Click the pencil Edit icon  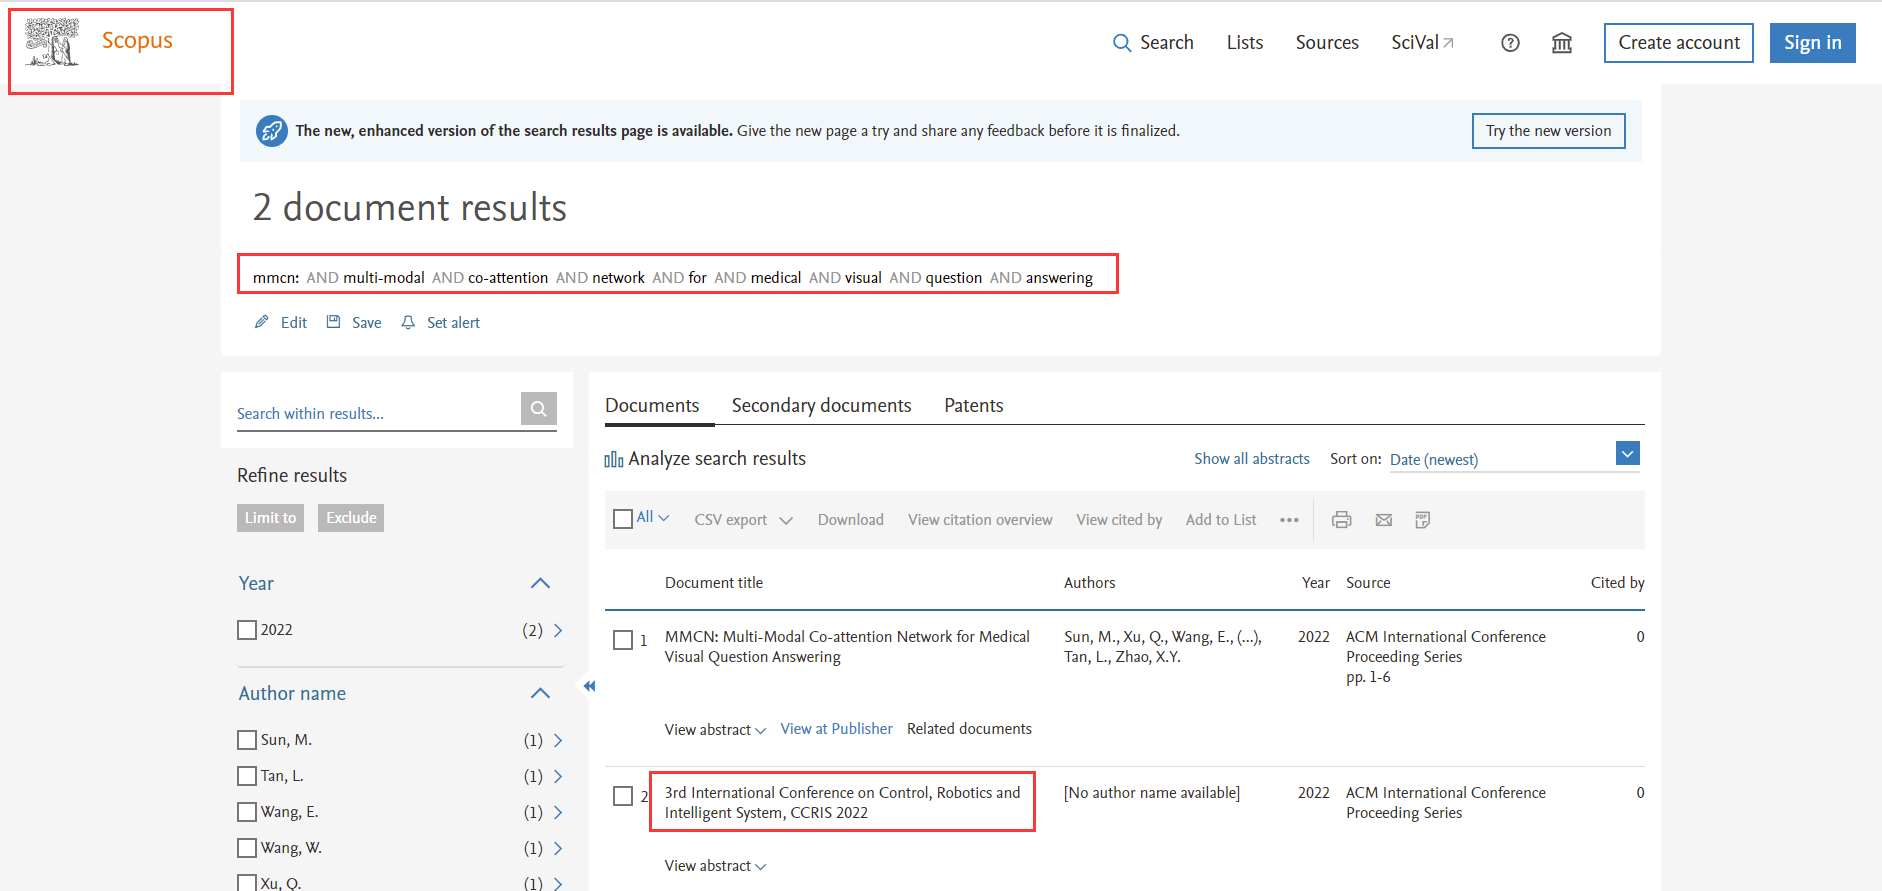click(x=262, y=322)
